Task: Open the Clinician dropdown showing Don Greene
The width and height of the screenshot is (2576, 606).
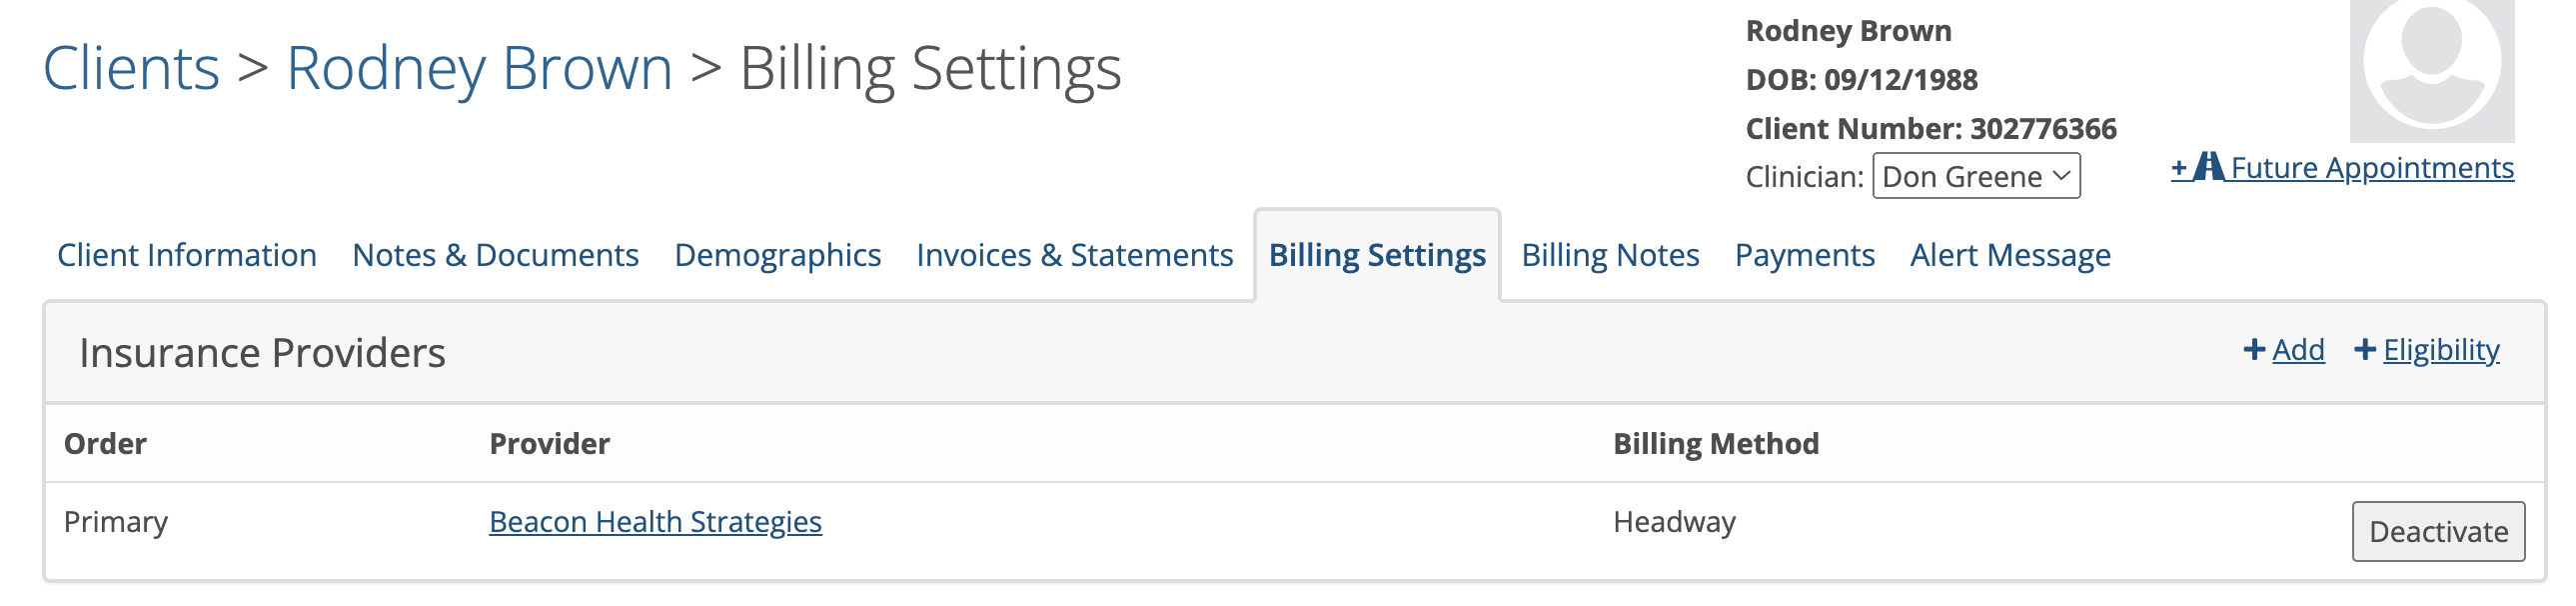Action: point(1976,176)
